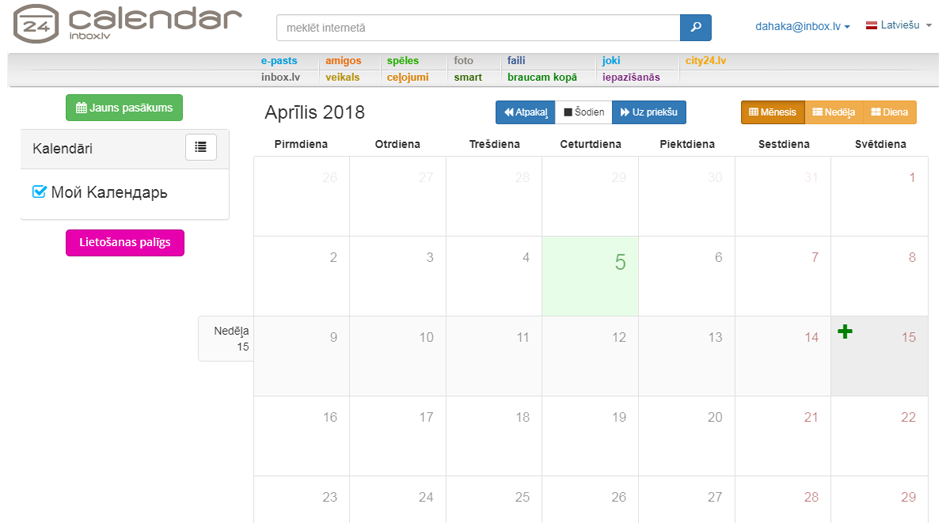This screenshot has height=524, width=950.
Task: Switch to Nedēļa week view
Action: [x=834, y=112]
